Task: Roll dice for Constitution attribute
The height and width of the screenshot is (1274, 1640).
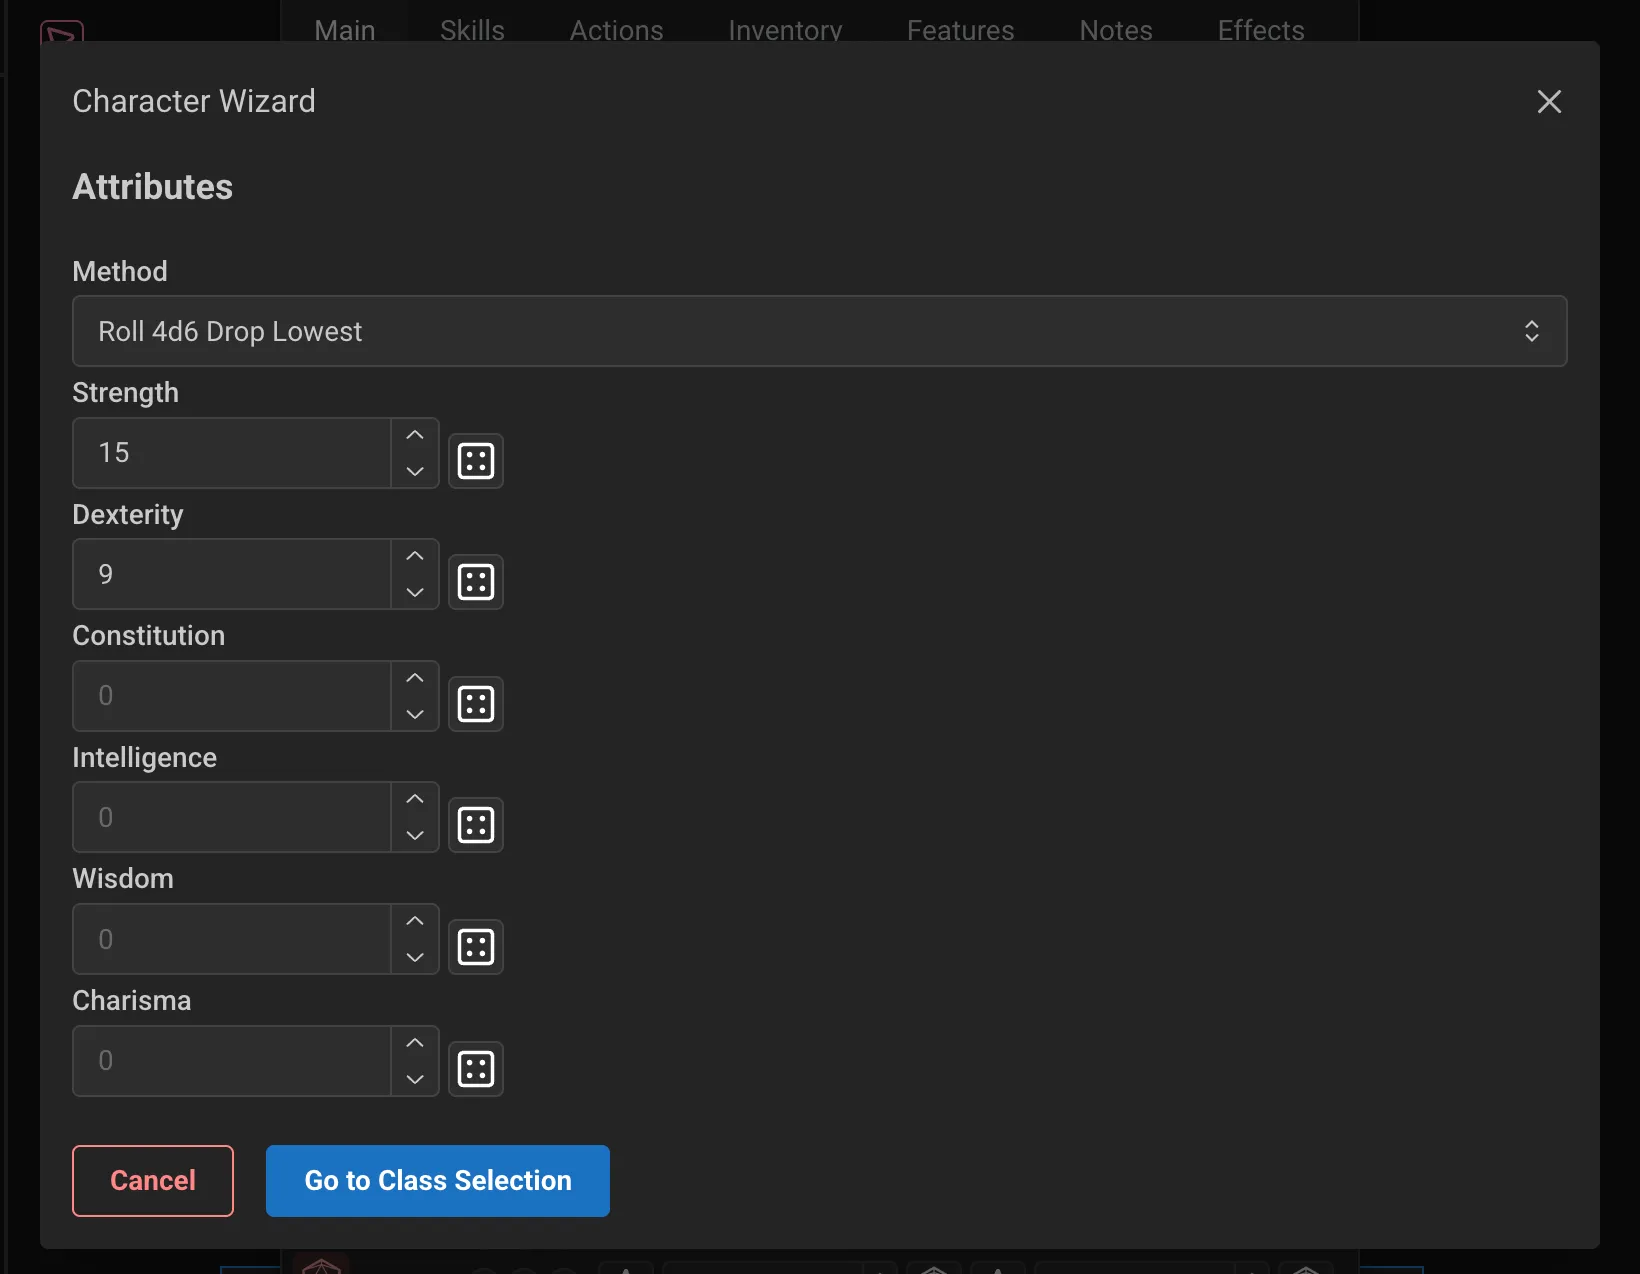Action: [476, 703]
